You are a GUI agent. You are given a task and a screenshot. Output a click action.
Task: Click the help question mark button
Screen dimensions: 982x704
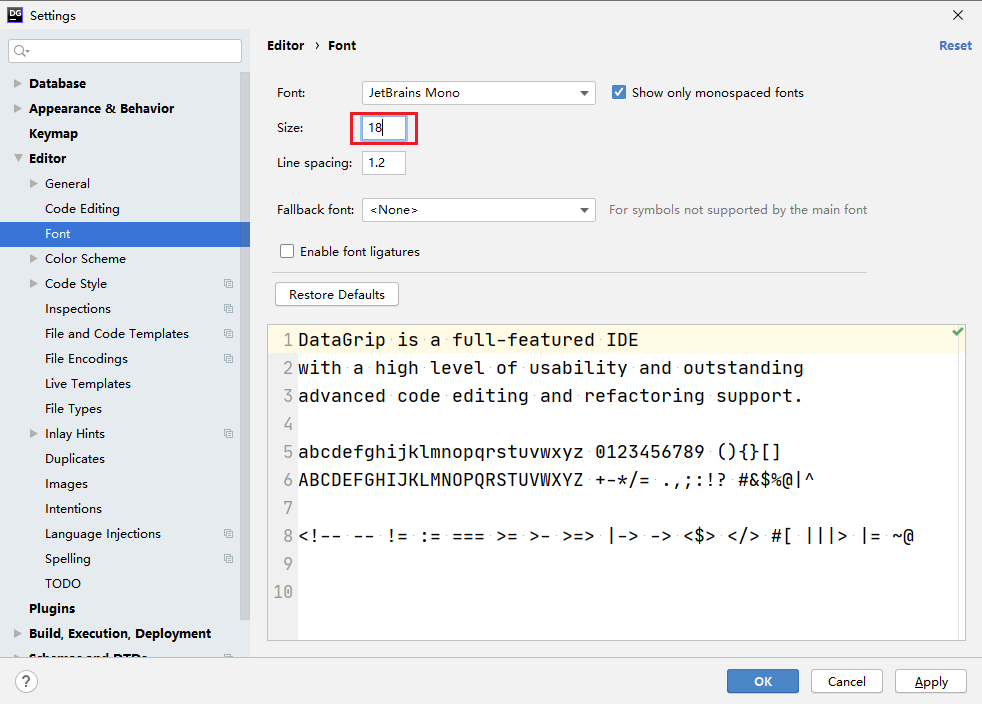26,681
